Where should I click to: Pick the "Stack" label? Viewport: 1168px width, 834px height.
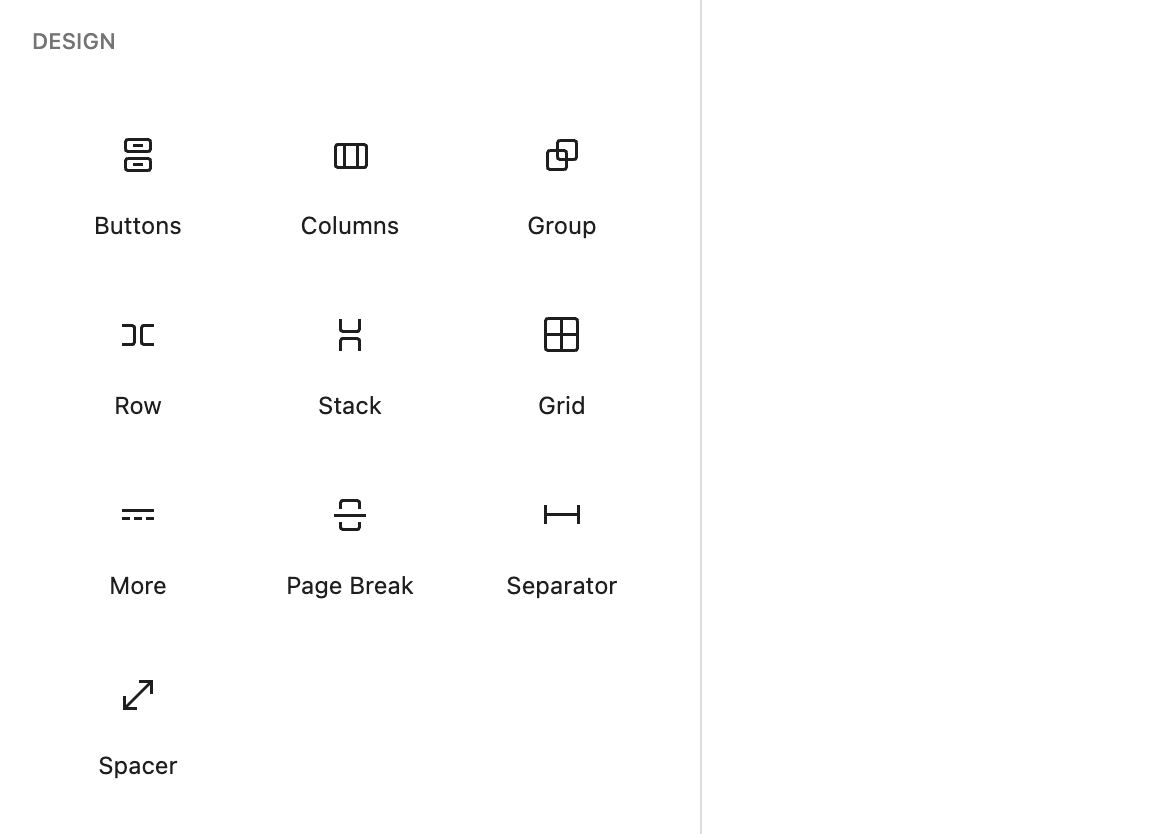(350, 406)
